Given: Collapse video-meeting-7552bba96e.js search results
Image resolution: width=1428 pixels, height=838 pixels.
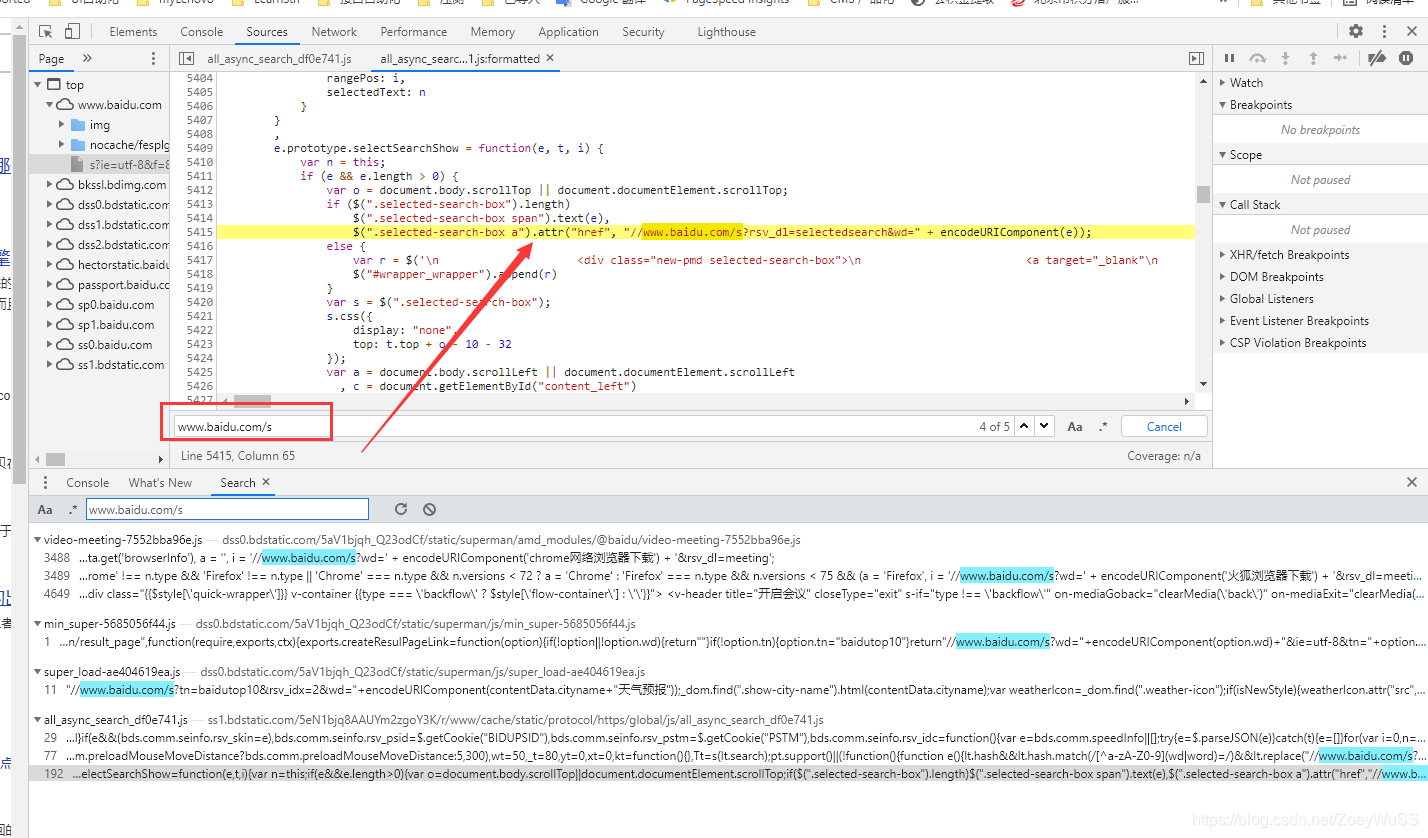Looking at the screenshot, I should pos(38,540).
